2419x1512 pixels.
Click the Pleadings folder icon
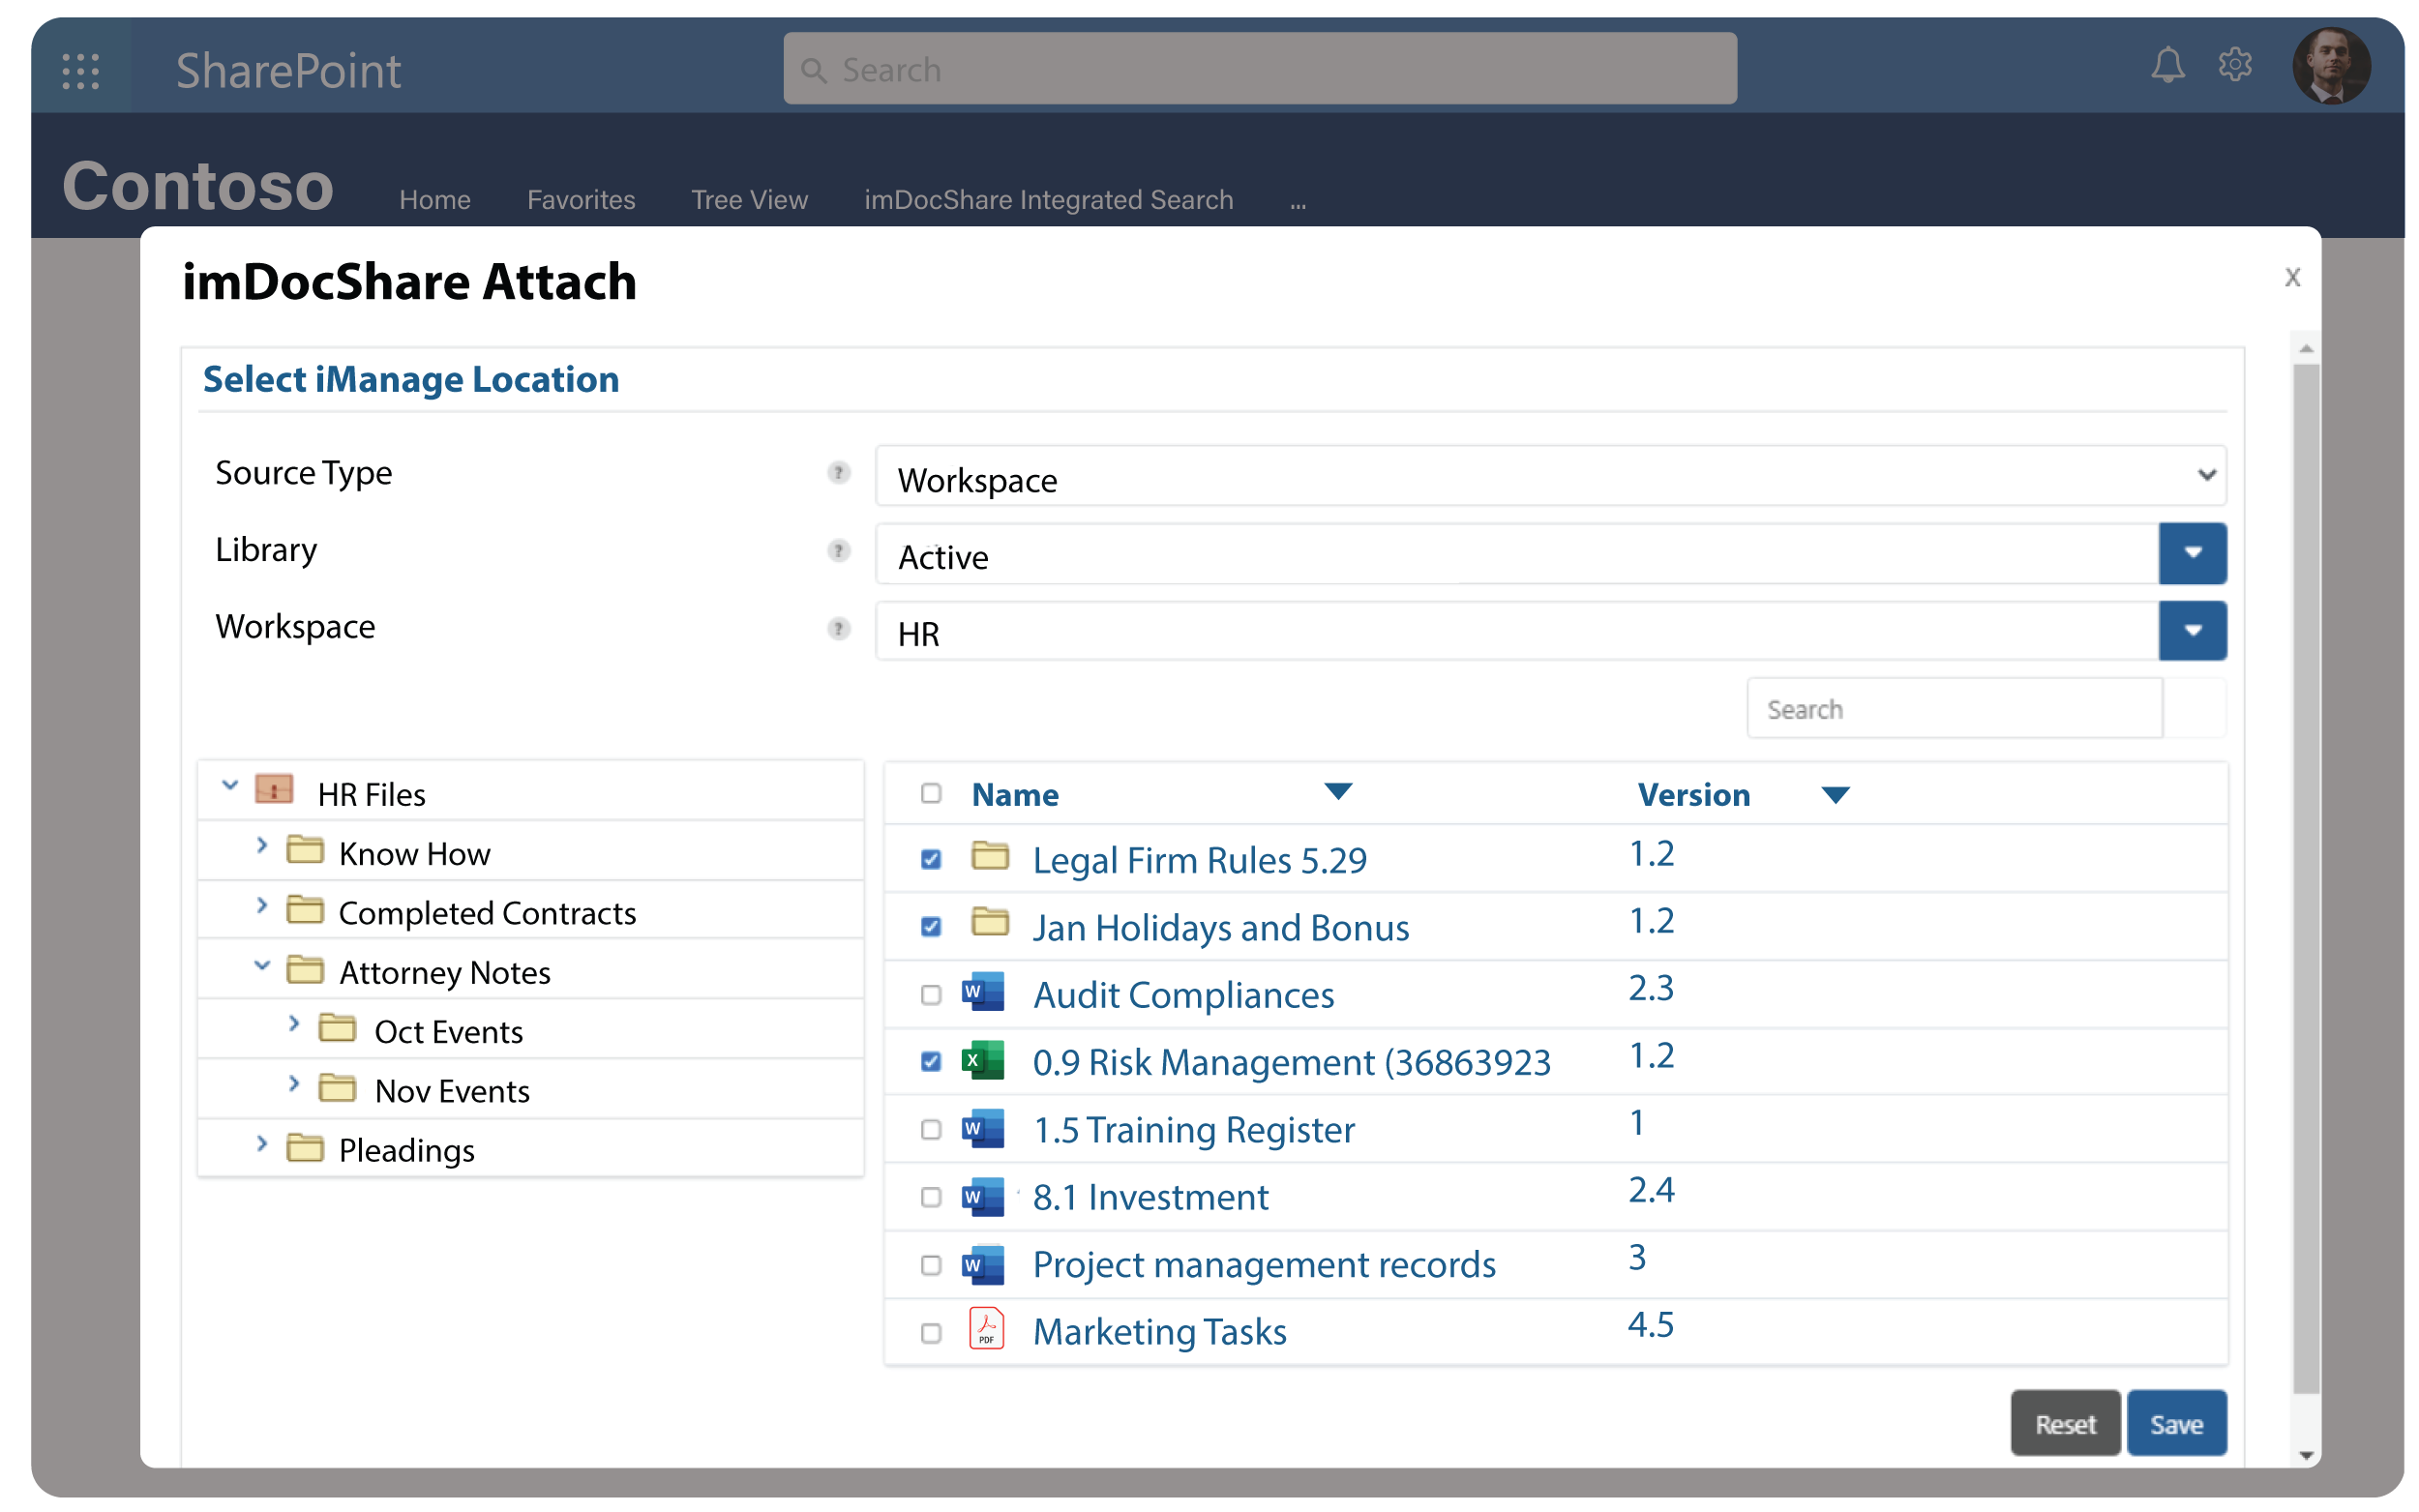tap(305, 1148)
